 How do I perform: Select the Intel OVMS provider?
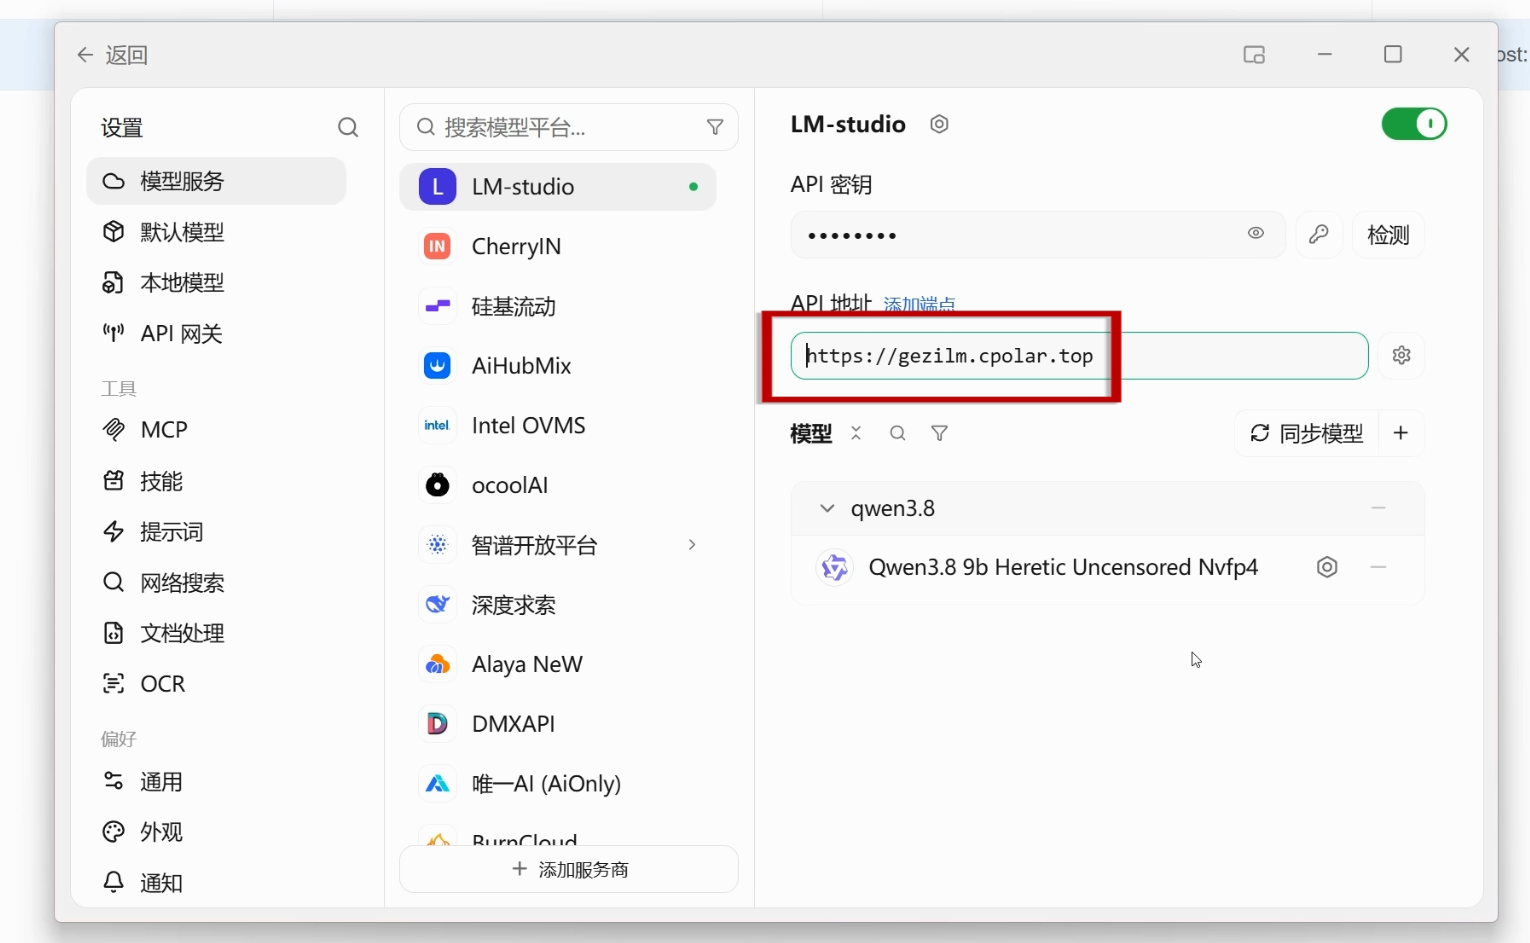[558, 426]
